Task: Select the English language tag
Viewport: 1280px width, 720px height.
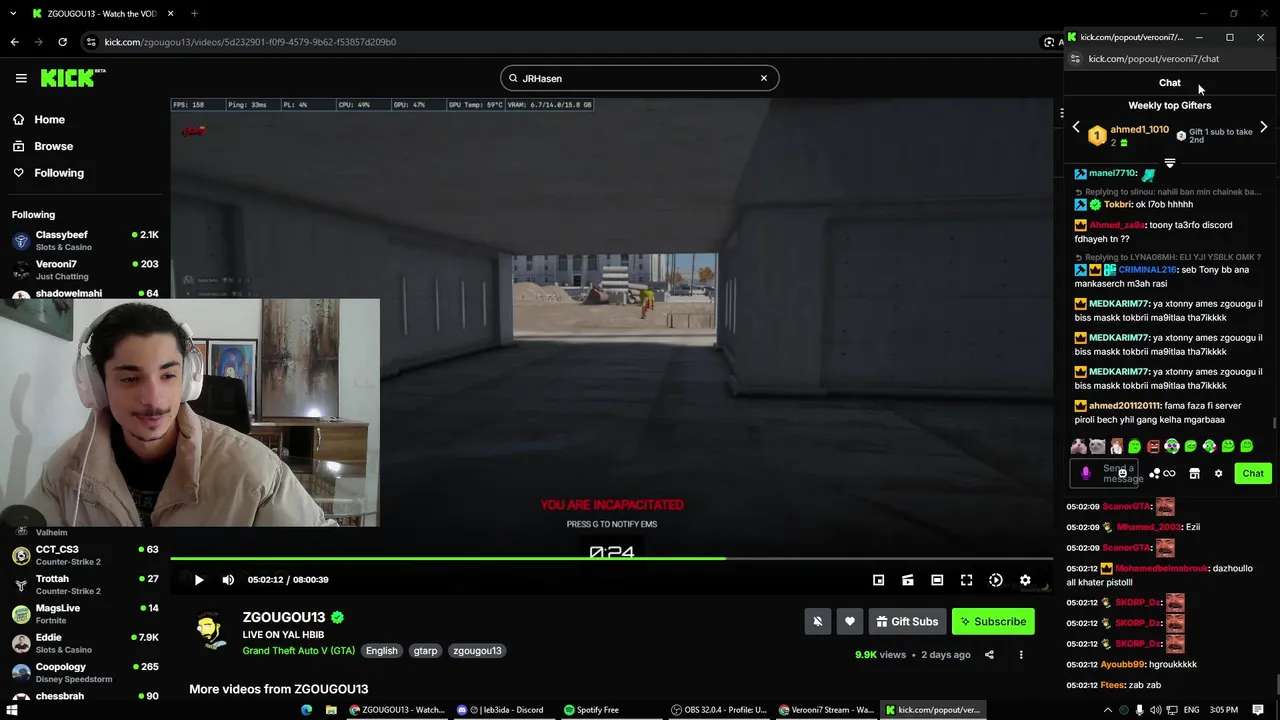Action: 381,651
